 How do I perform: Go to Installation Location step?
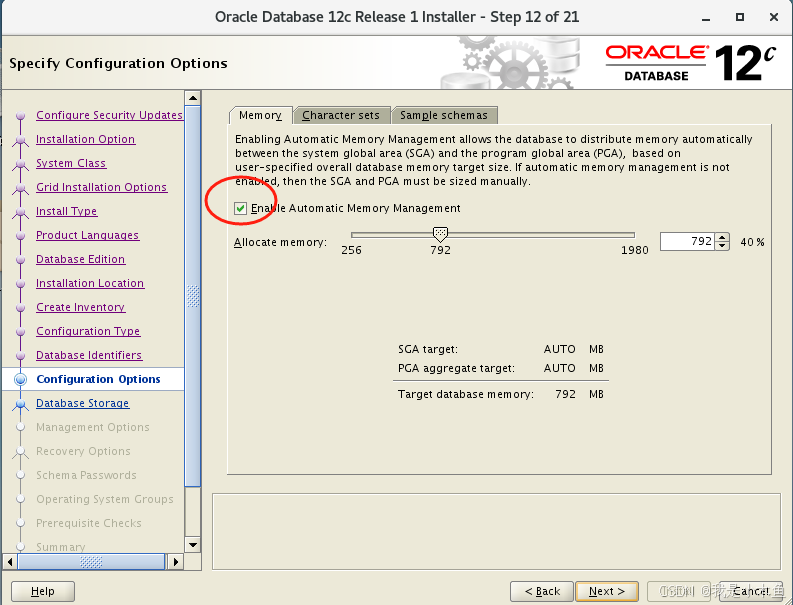tap(90, 283)
